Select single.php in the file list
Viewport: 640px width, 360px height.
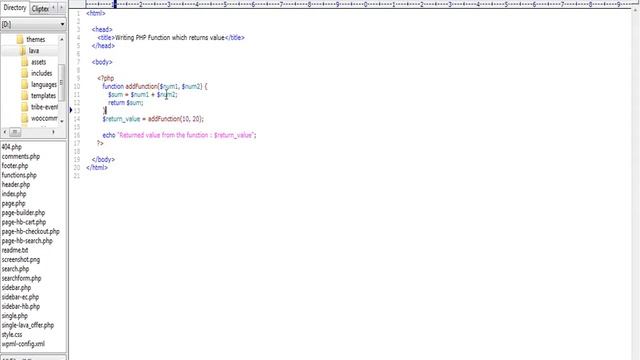15,316
